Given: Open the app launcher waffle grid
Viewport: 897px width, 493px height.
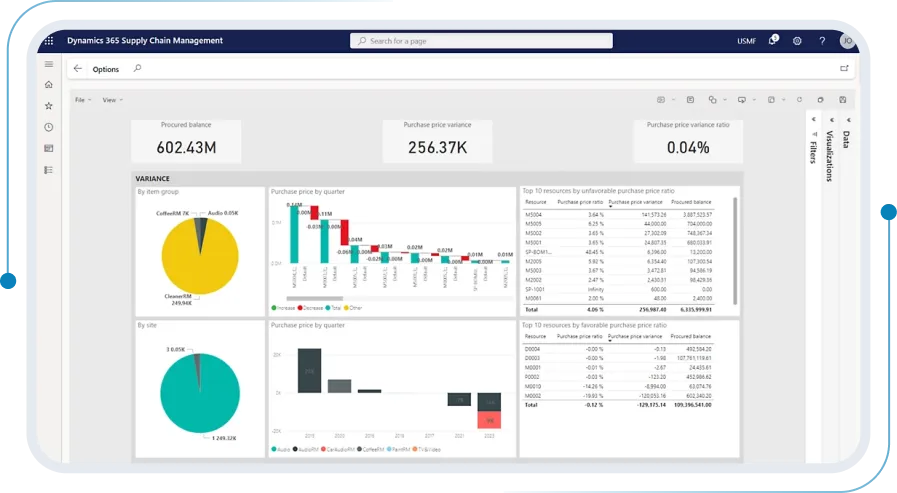Looking at the screenshot, I should [x=49, y=41].
